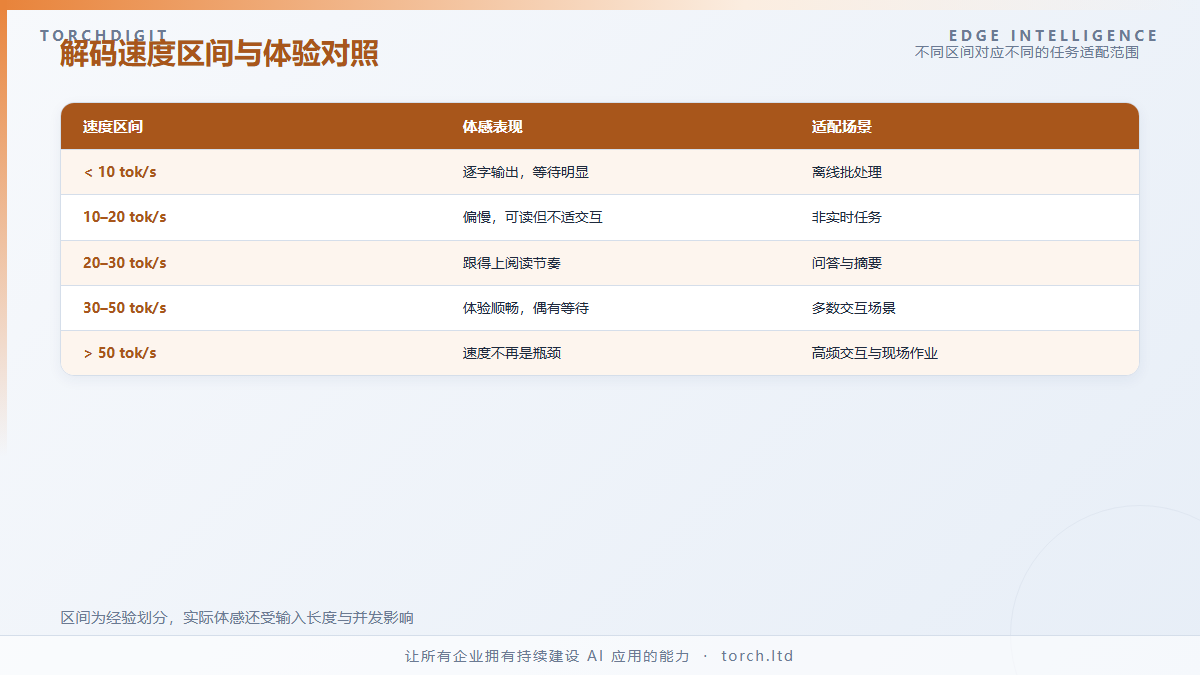Viewport: 1200px width, 675px height.
Task: Click the cell 体验顺畅，偶有等待
Action: [526, 308]
